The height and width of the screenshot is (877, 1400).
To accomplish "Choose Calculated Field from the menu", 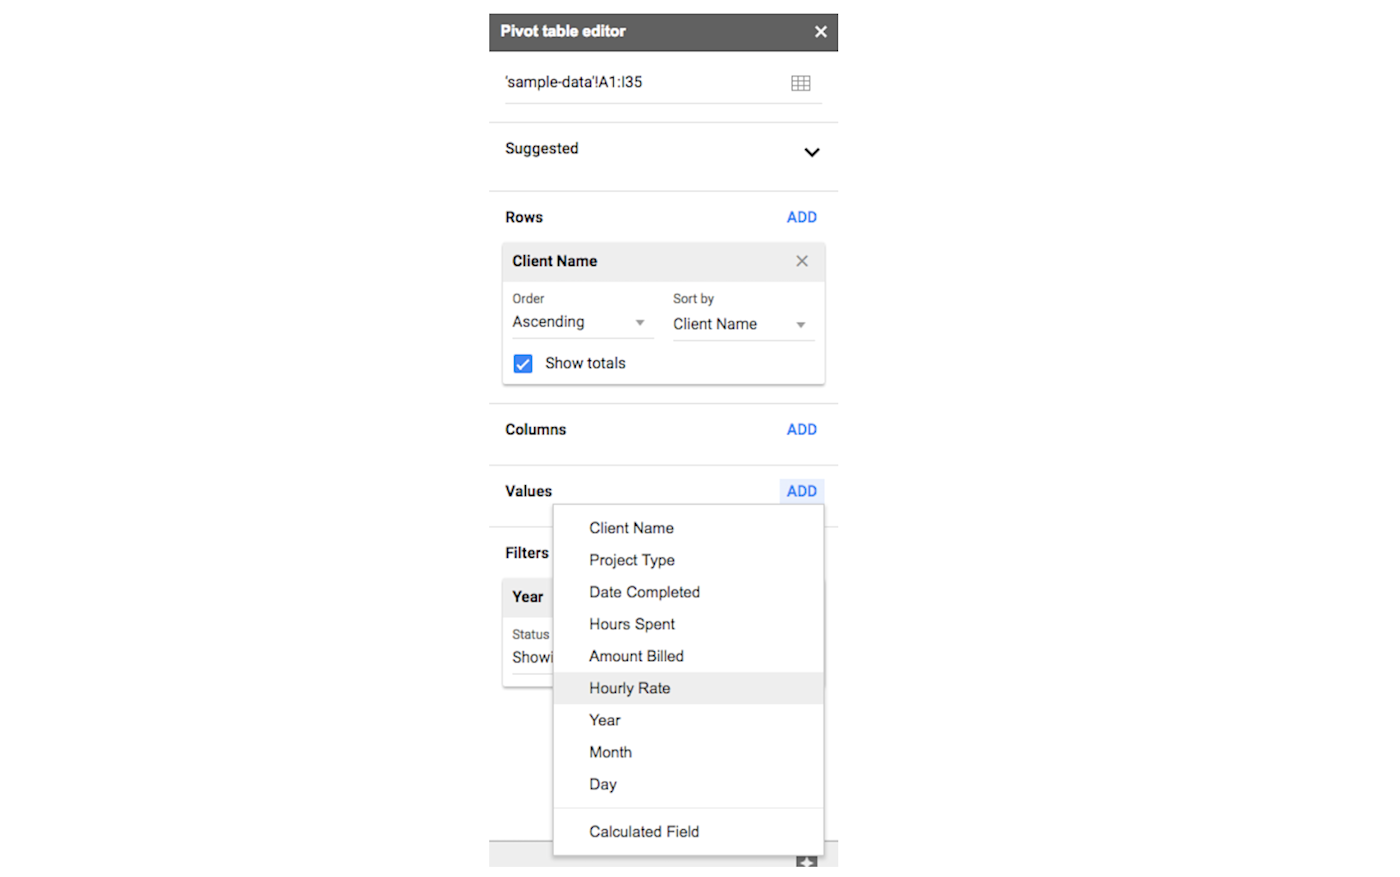I will (644, 831).
